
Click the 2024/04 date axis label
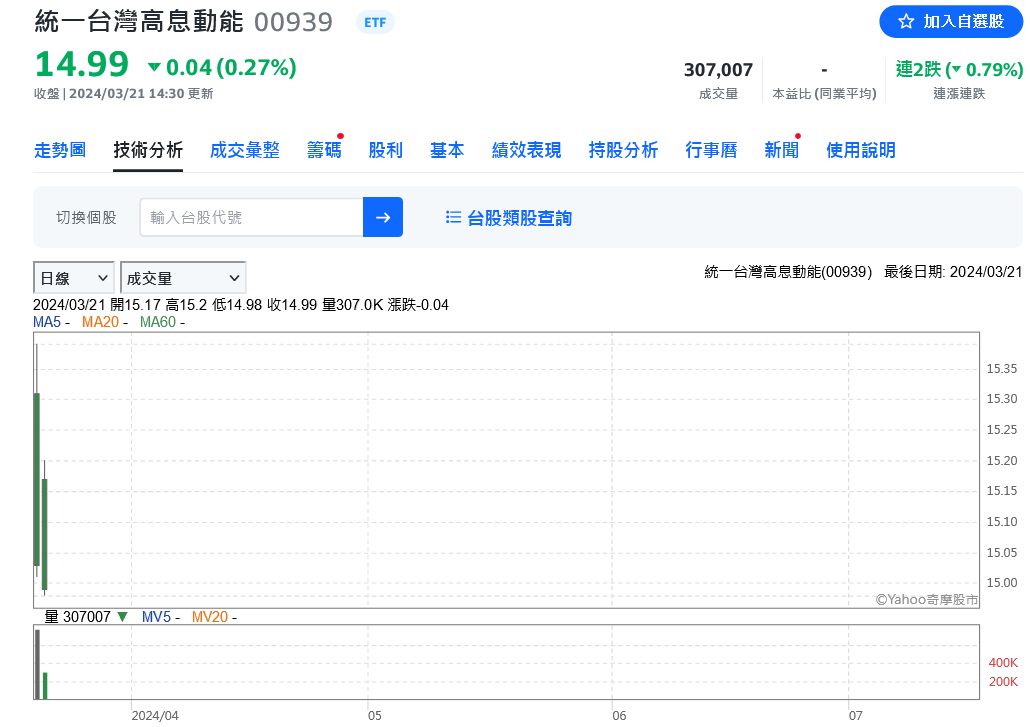click(155, 715)
